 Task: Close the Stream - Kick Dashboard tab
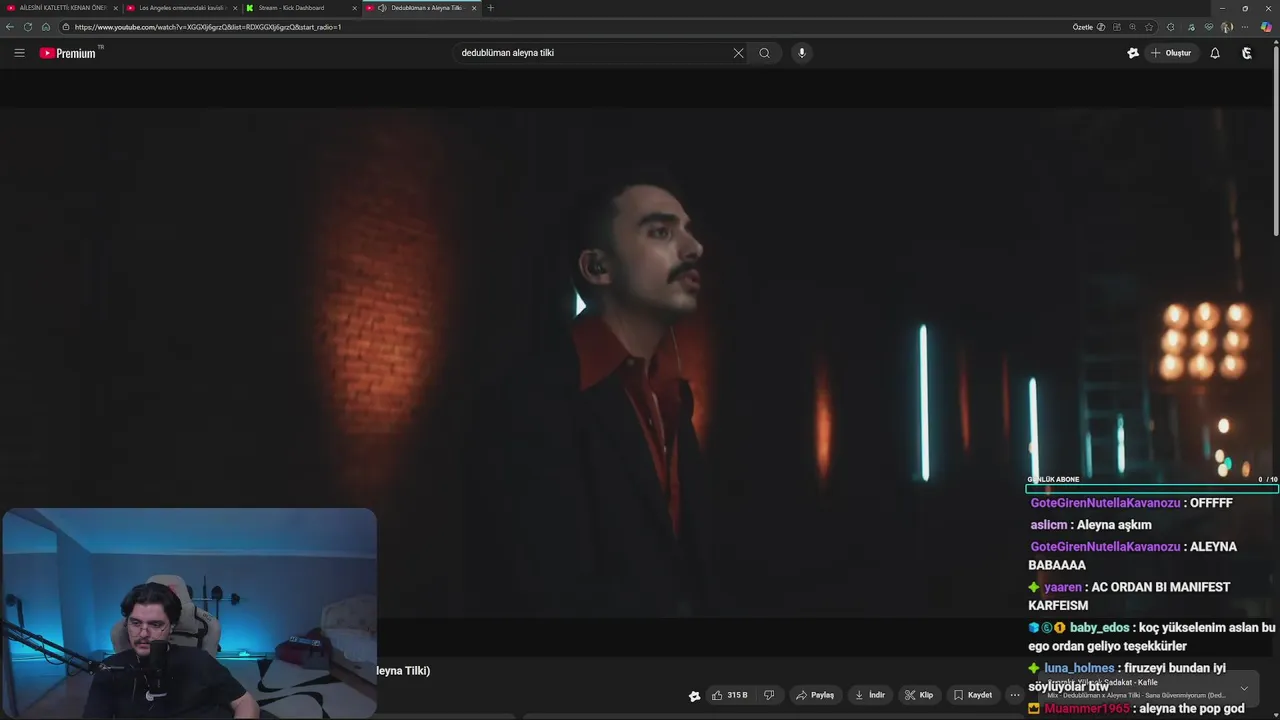point(354,8)
